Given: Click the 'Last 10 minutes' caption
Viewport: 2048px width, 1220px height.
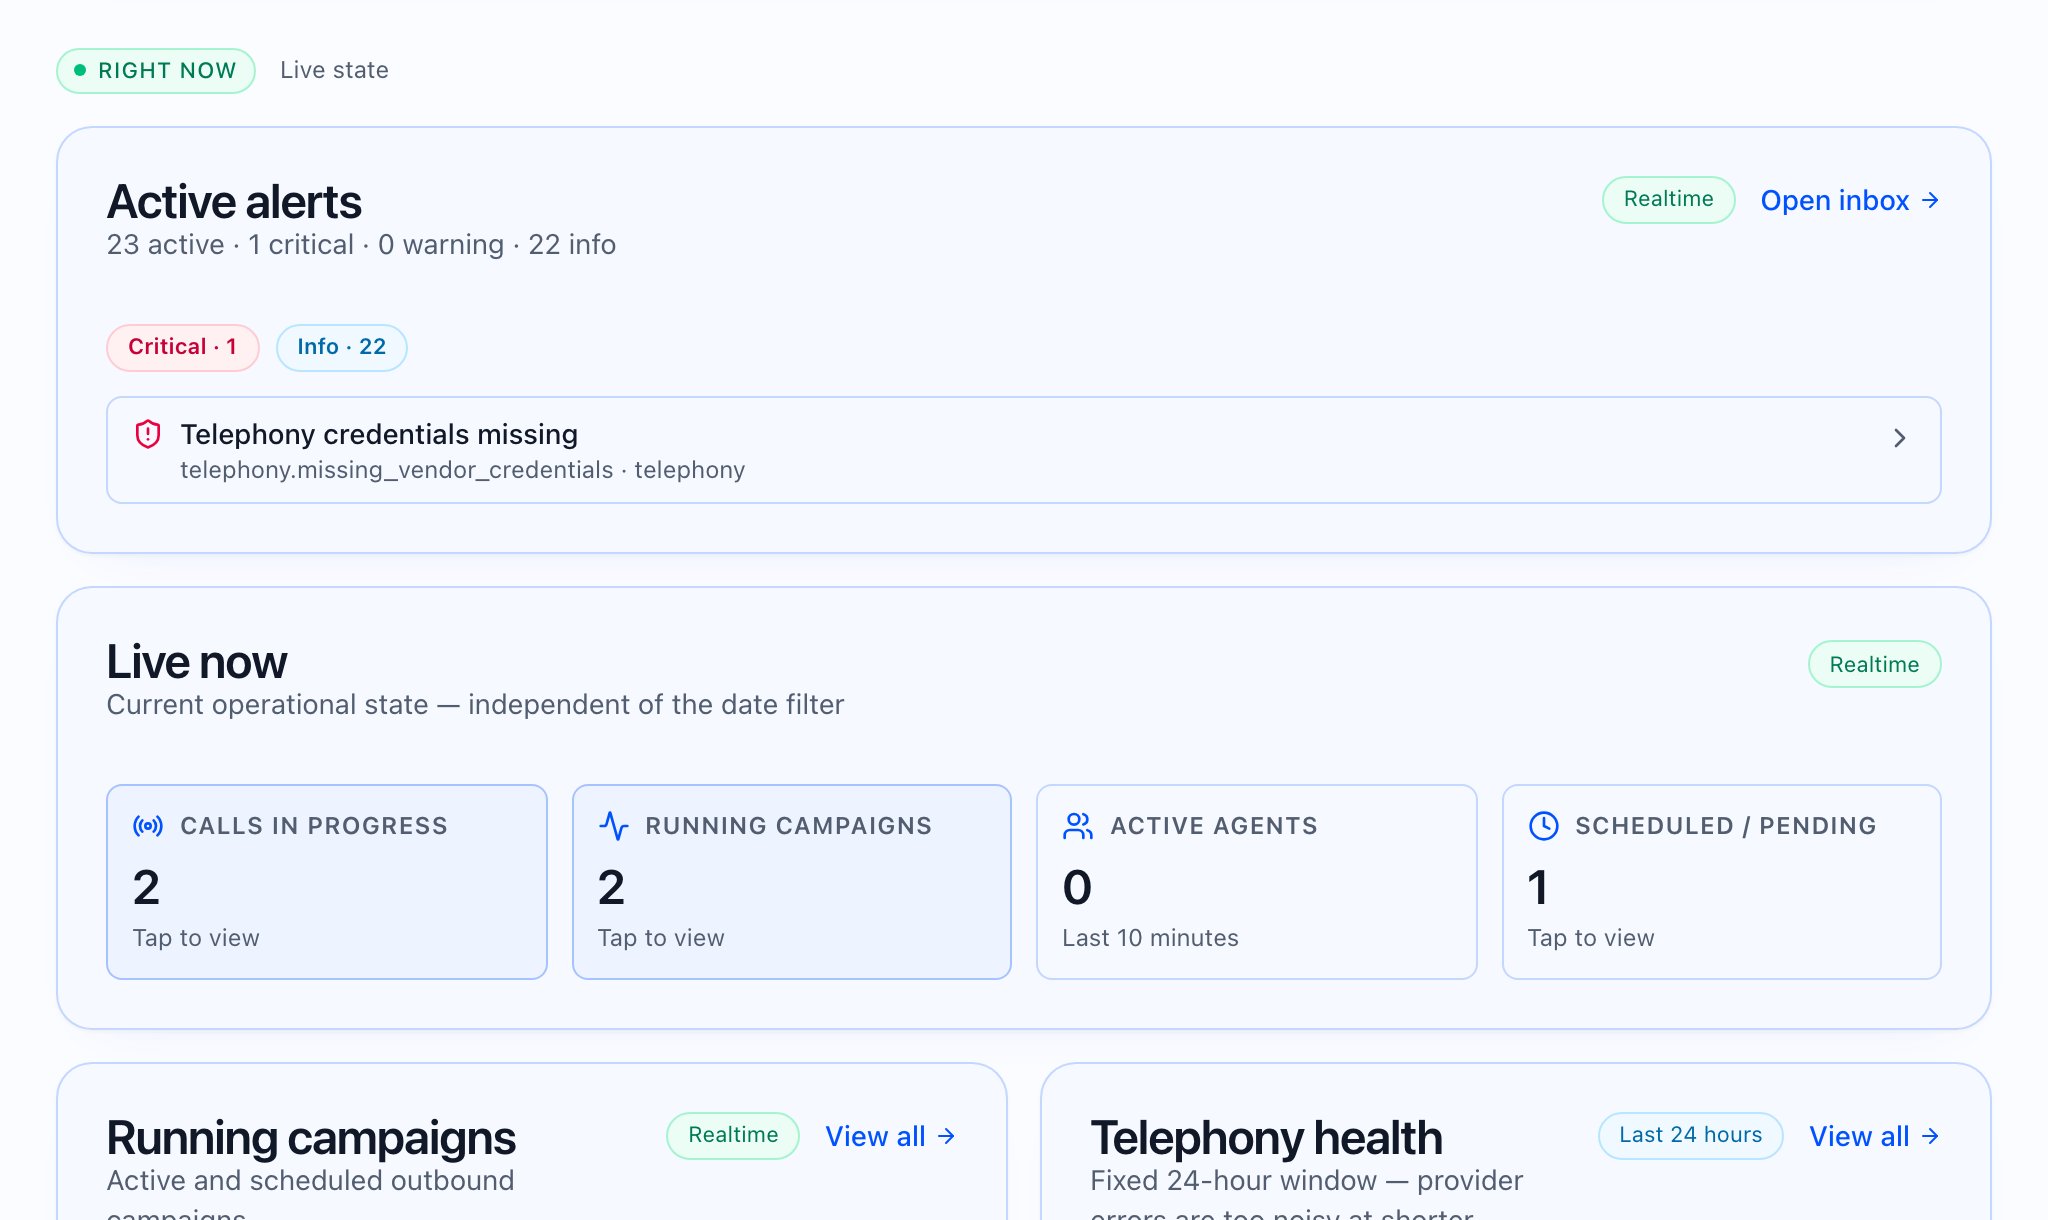Looking at the screenshot, I should point(1150,938).
